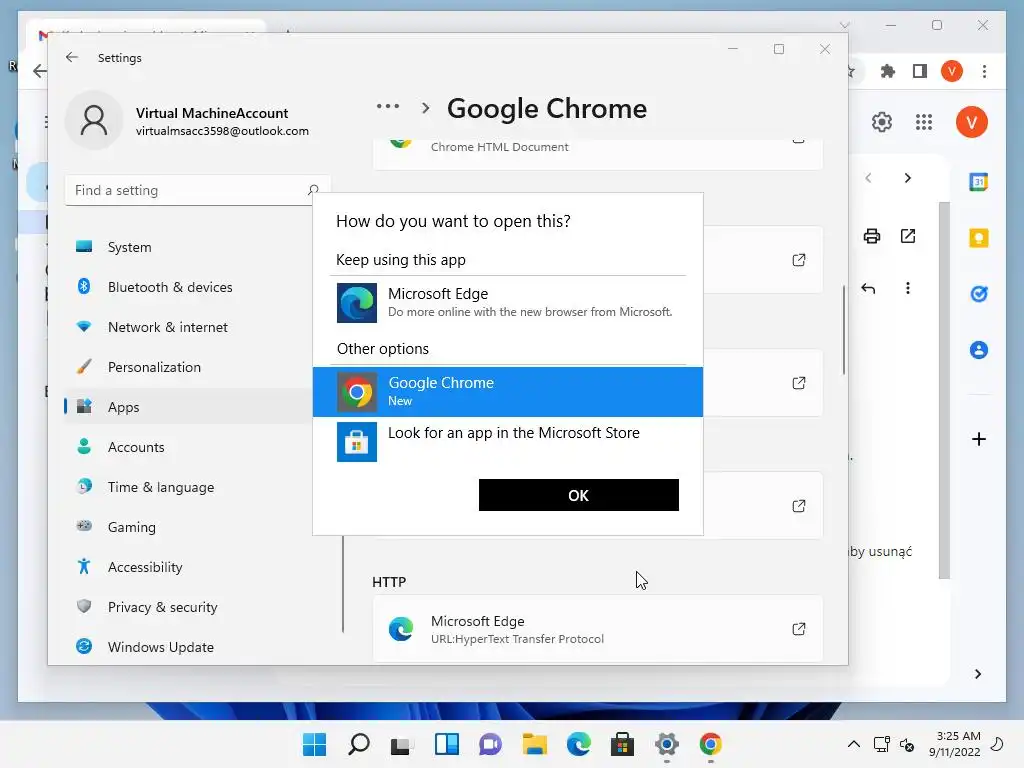Open the System settings category
Viewport: 1024px width, 768px height.
188,247
